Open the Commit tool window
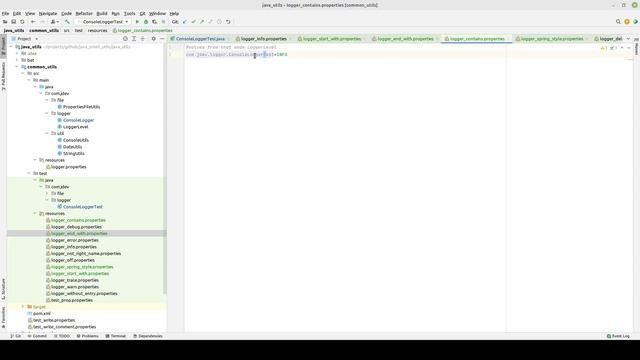The width and height of the screenshot is (640, 360). coord(38,336)
